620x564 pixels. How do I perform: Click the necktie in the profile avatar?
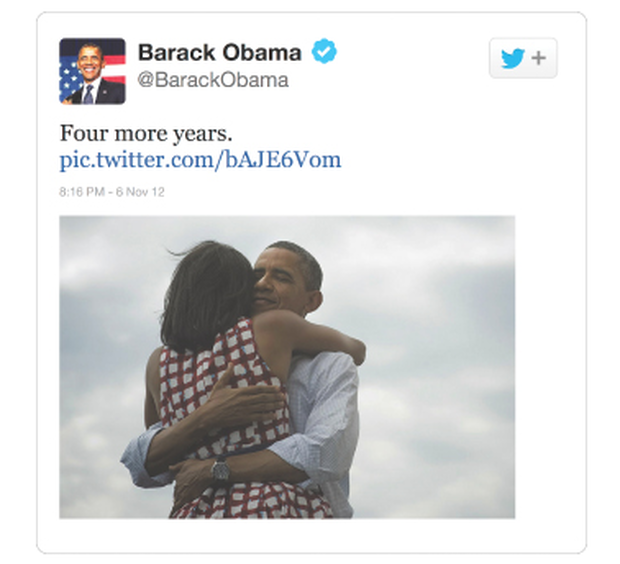(89, 95)
